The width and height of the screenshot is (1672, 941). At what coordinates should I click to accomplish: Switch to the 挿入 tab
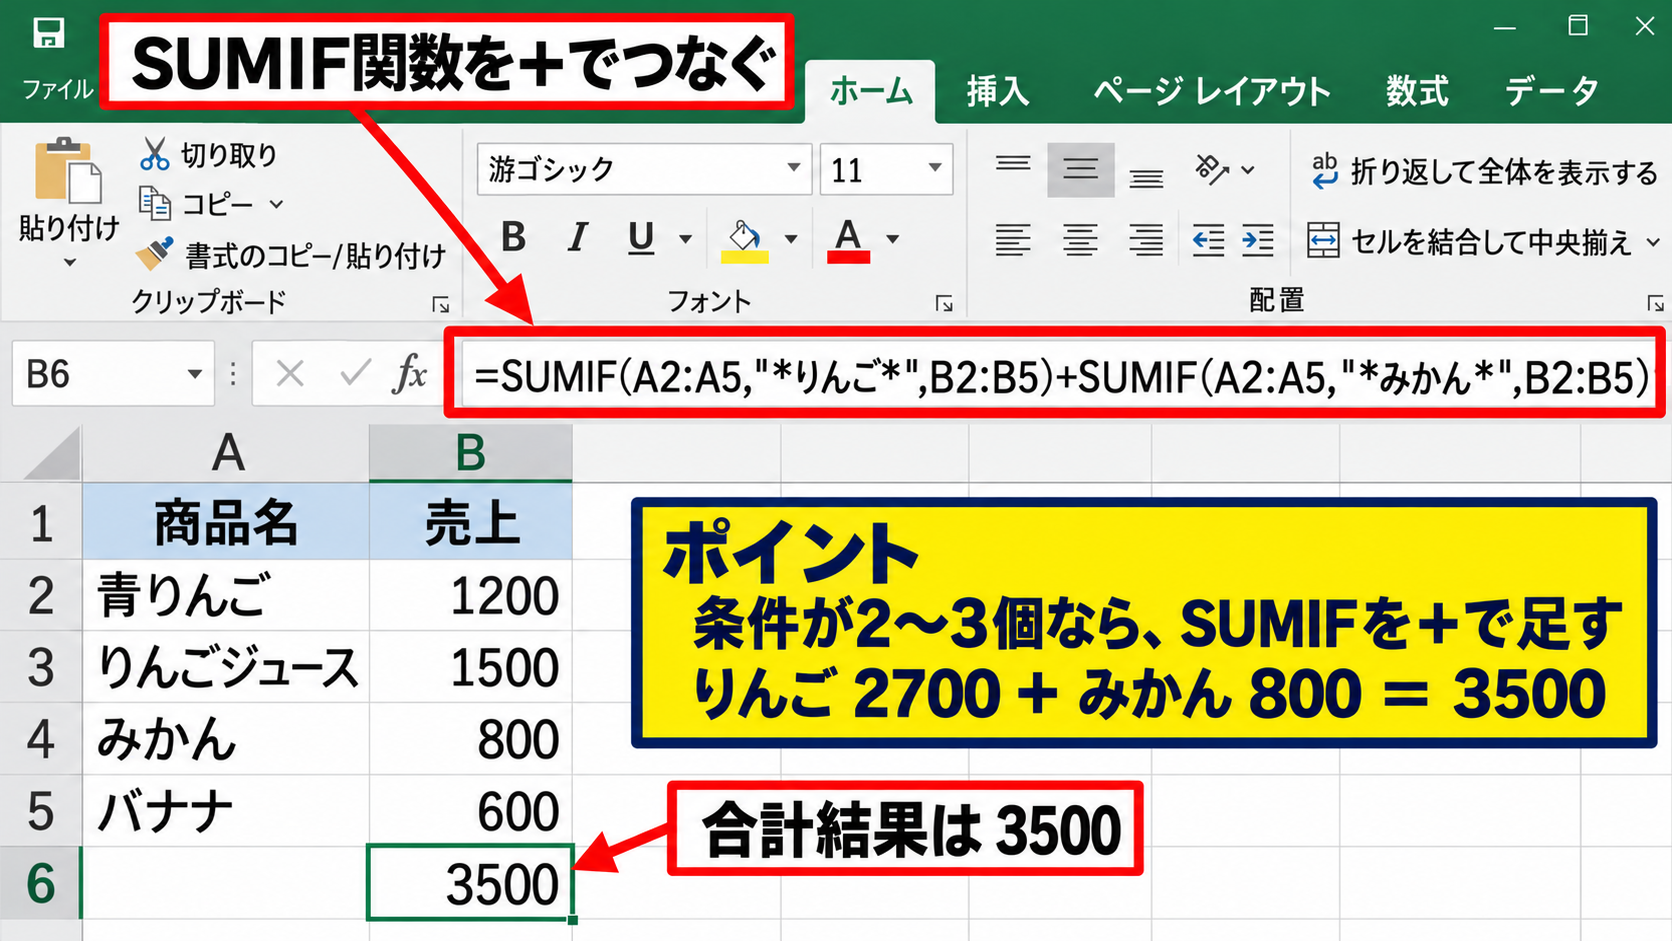998,91
